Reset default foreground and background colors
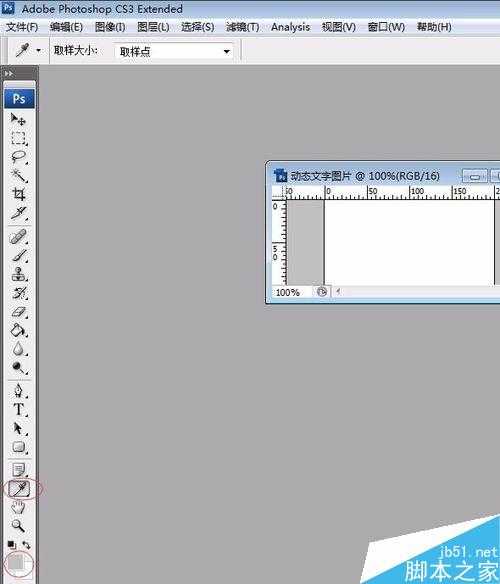 [12, 545]
